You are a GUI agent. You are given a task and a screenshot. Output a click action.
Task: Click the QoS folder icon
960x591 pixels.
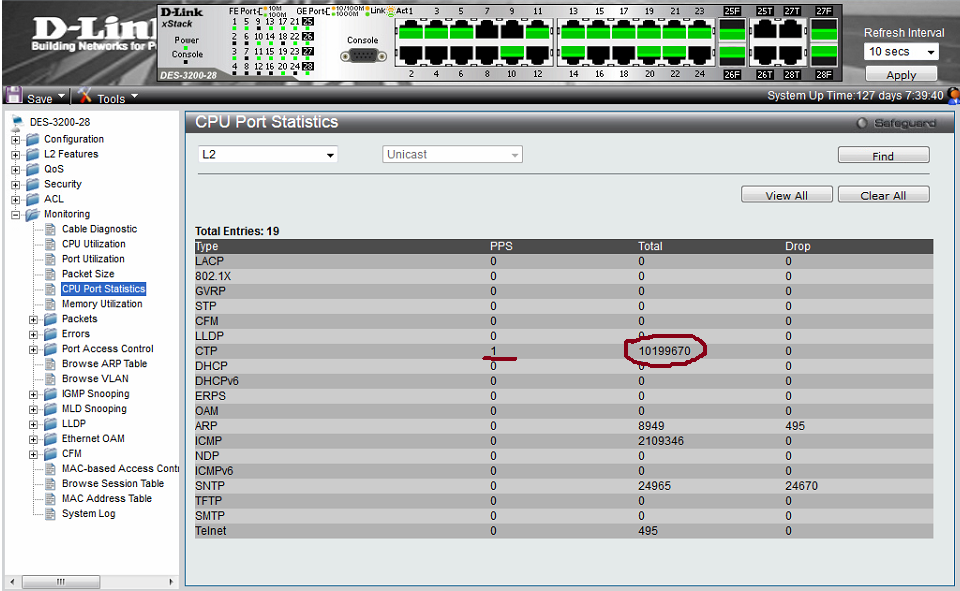tap(32, 170)
